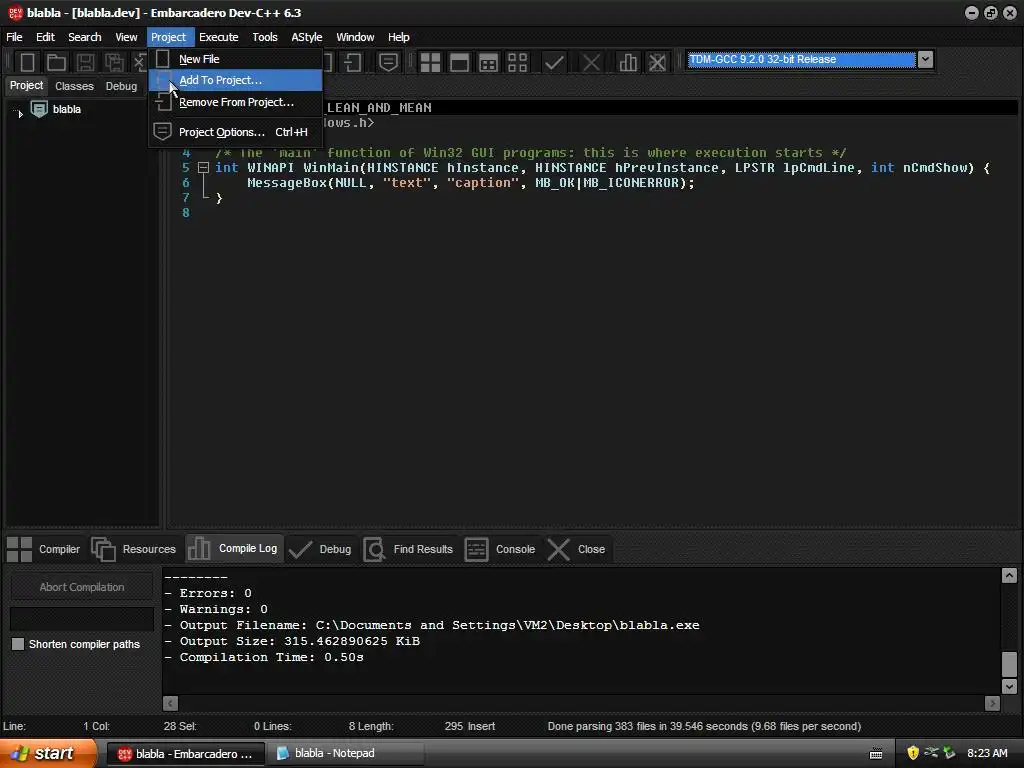Click the New file toolbar icon

[27, 63]
